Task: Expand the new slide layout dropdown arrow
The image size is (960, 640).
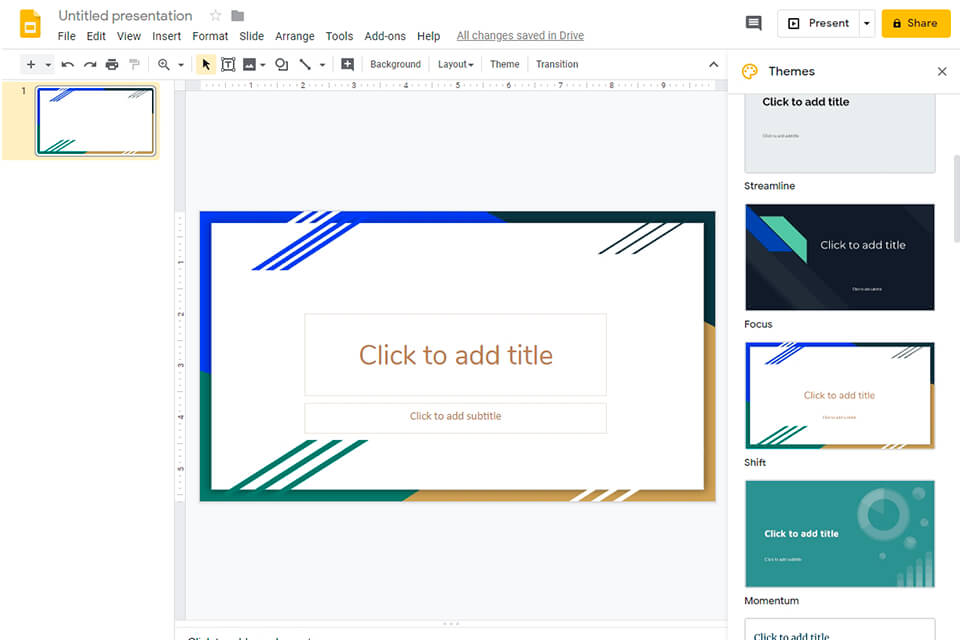Action: tap(48, 64)
